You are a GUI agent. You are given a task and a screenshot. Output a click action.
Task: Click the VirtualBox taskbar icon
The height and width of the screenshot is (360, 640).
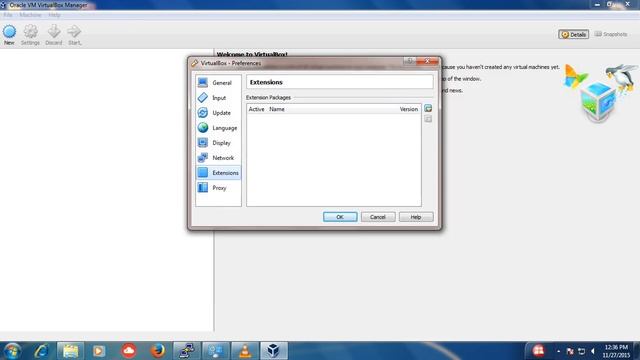point(273,351)
